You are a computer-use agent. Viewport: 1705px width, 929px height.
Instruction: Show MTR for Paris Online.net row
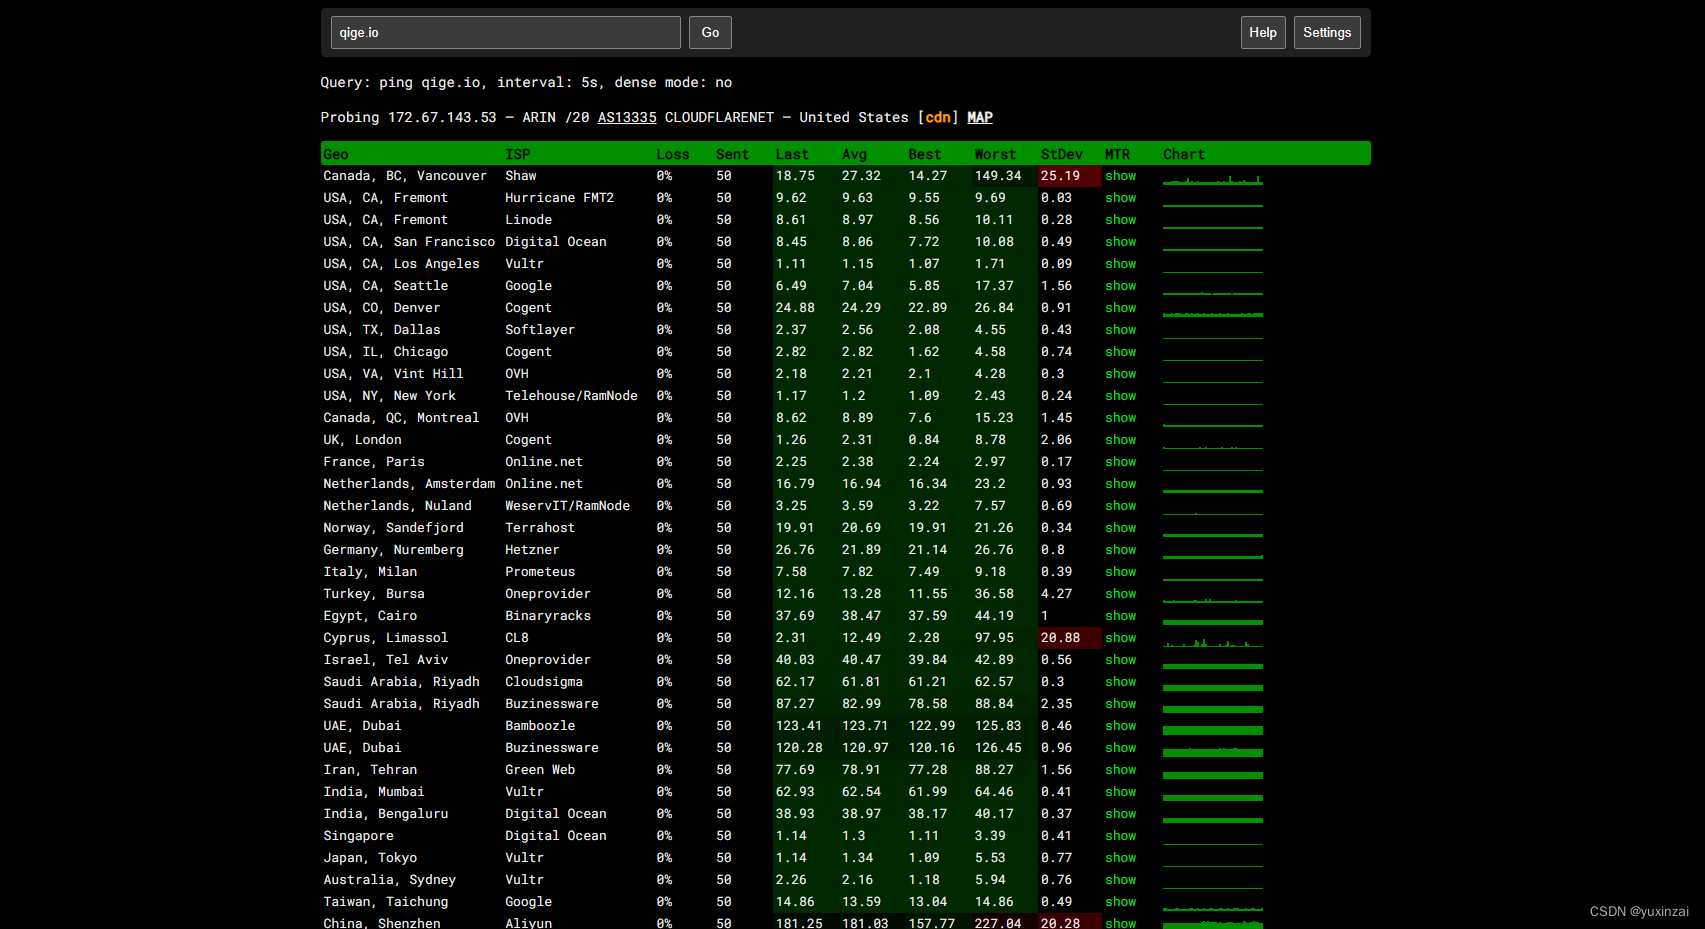point(1121,462)
